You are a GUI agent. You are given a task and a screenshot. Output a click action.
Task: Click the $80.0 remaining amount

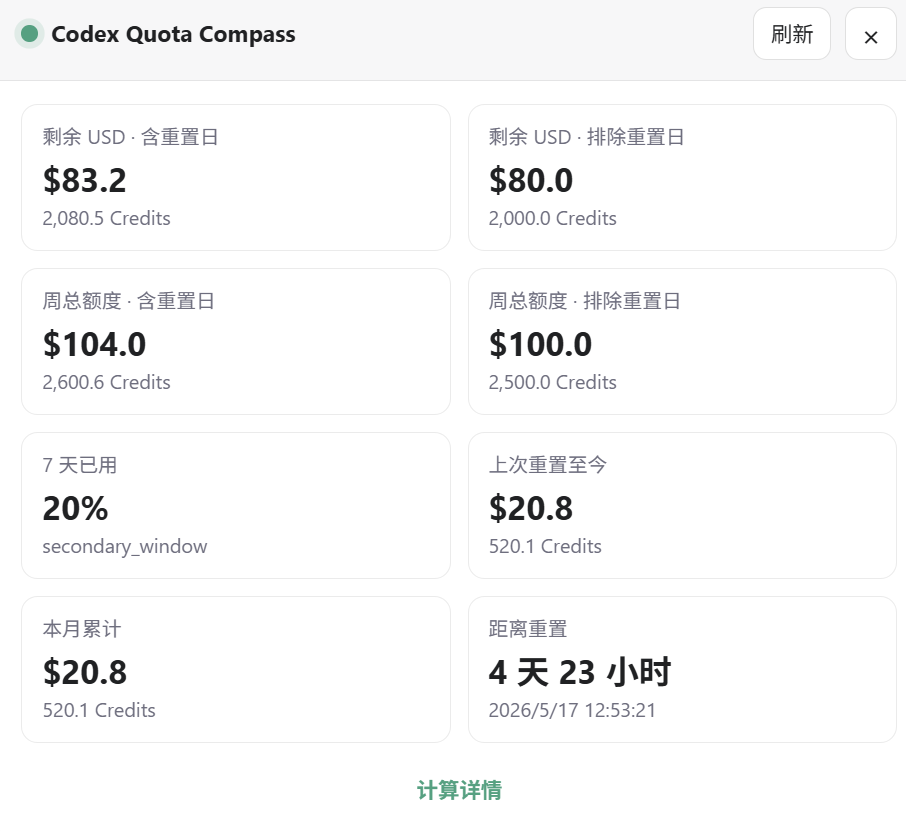531,180
